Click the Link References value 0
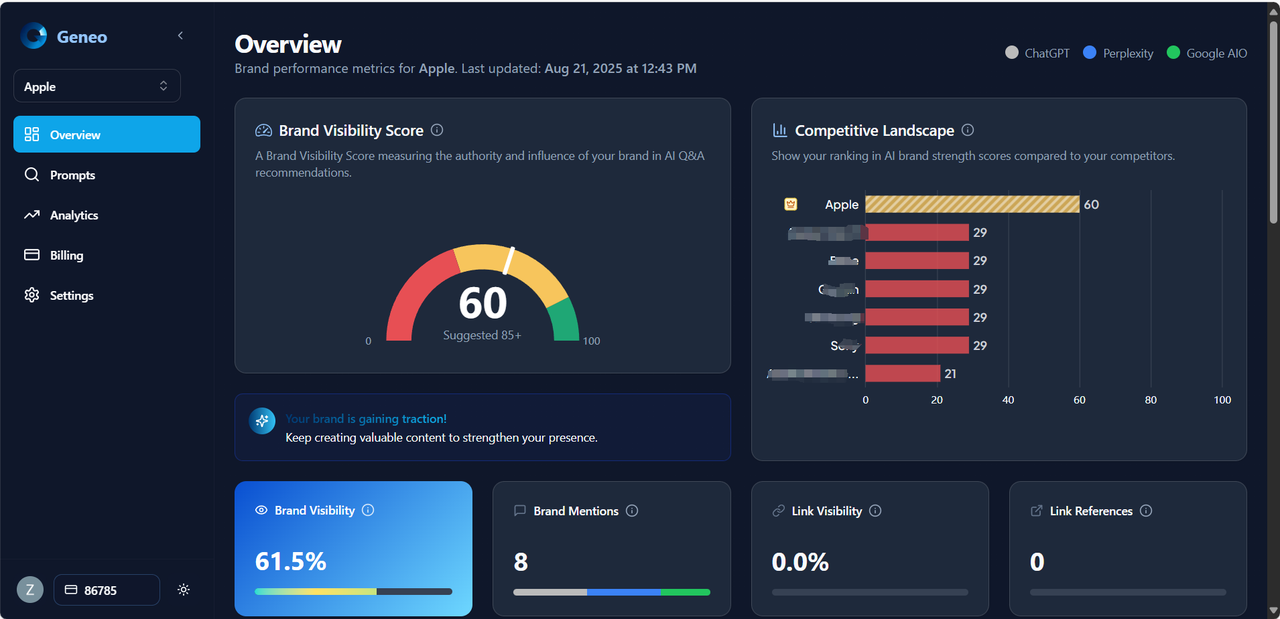1280x619 pixels. point(1037,562)
